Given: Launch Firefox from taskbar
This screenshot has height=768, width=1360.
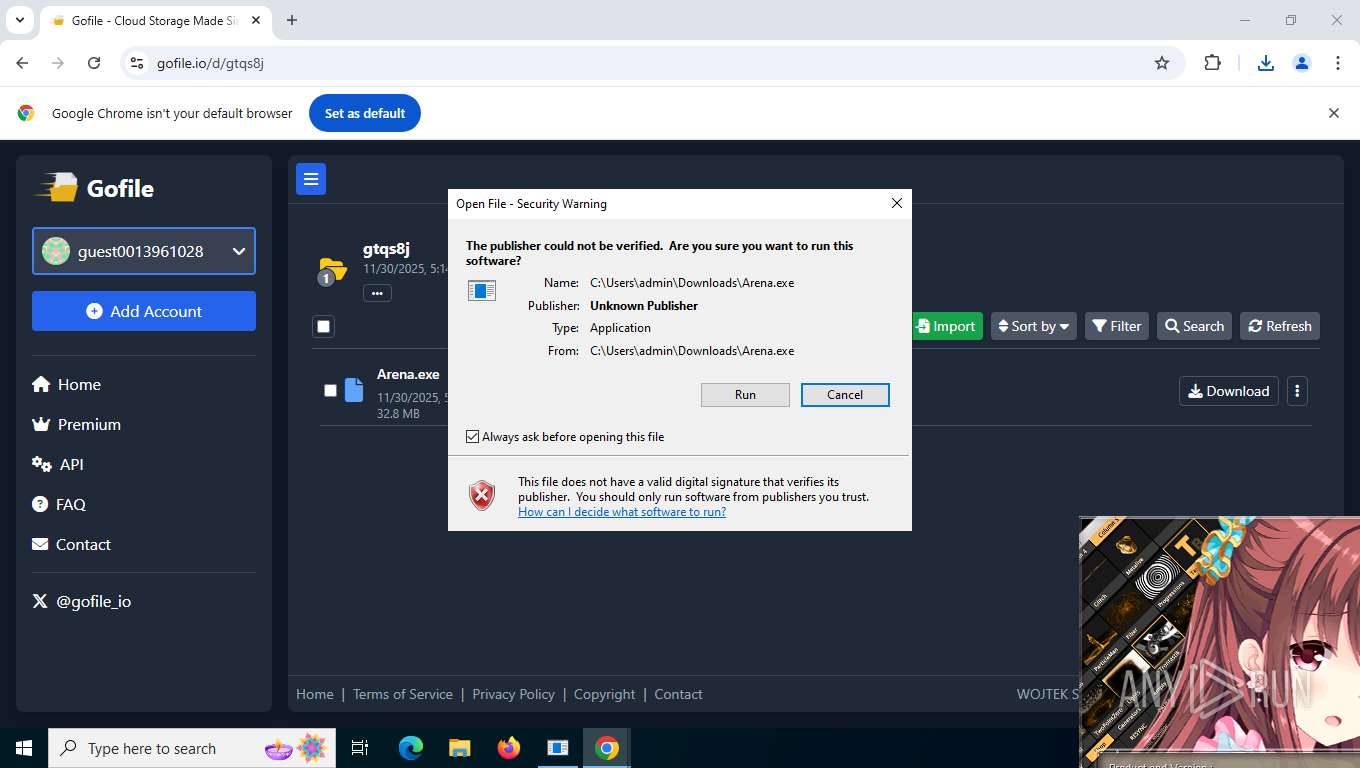Looking at the screenshot, I should point(509,748).
